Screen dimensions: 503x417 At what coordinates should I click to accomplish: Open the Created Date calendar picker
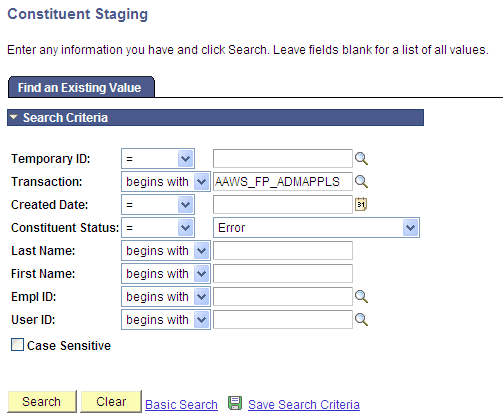click(x=361, y=204)
